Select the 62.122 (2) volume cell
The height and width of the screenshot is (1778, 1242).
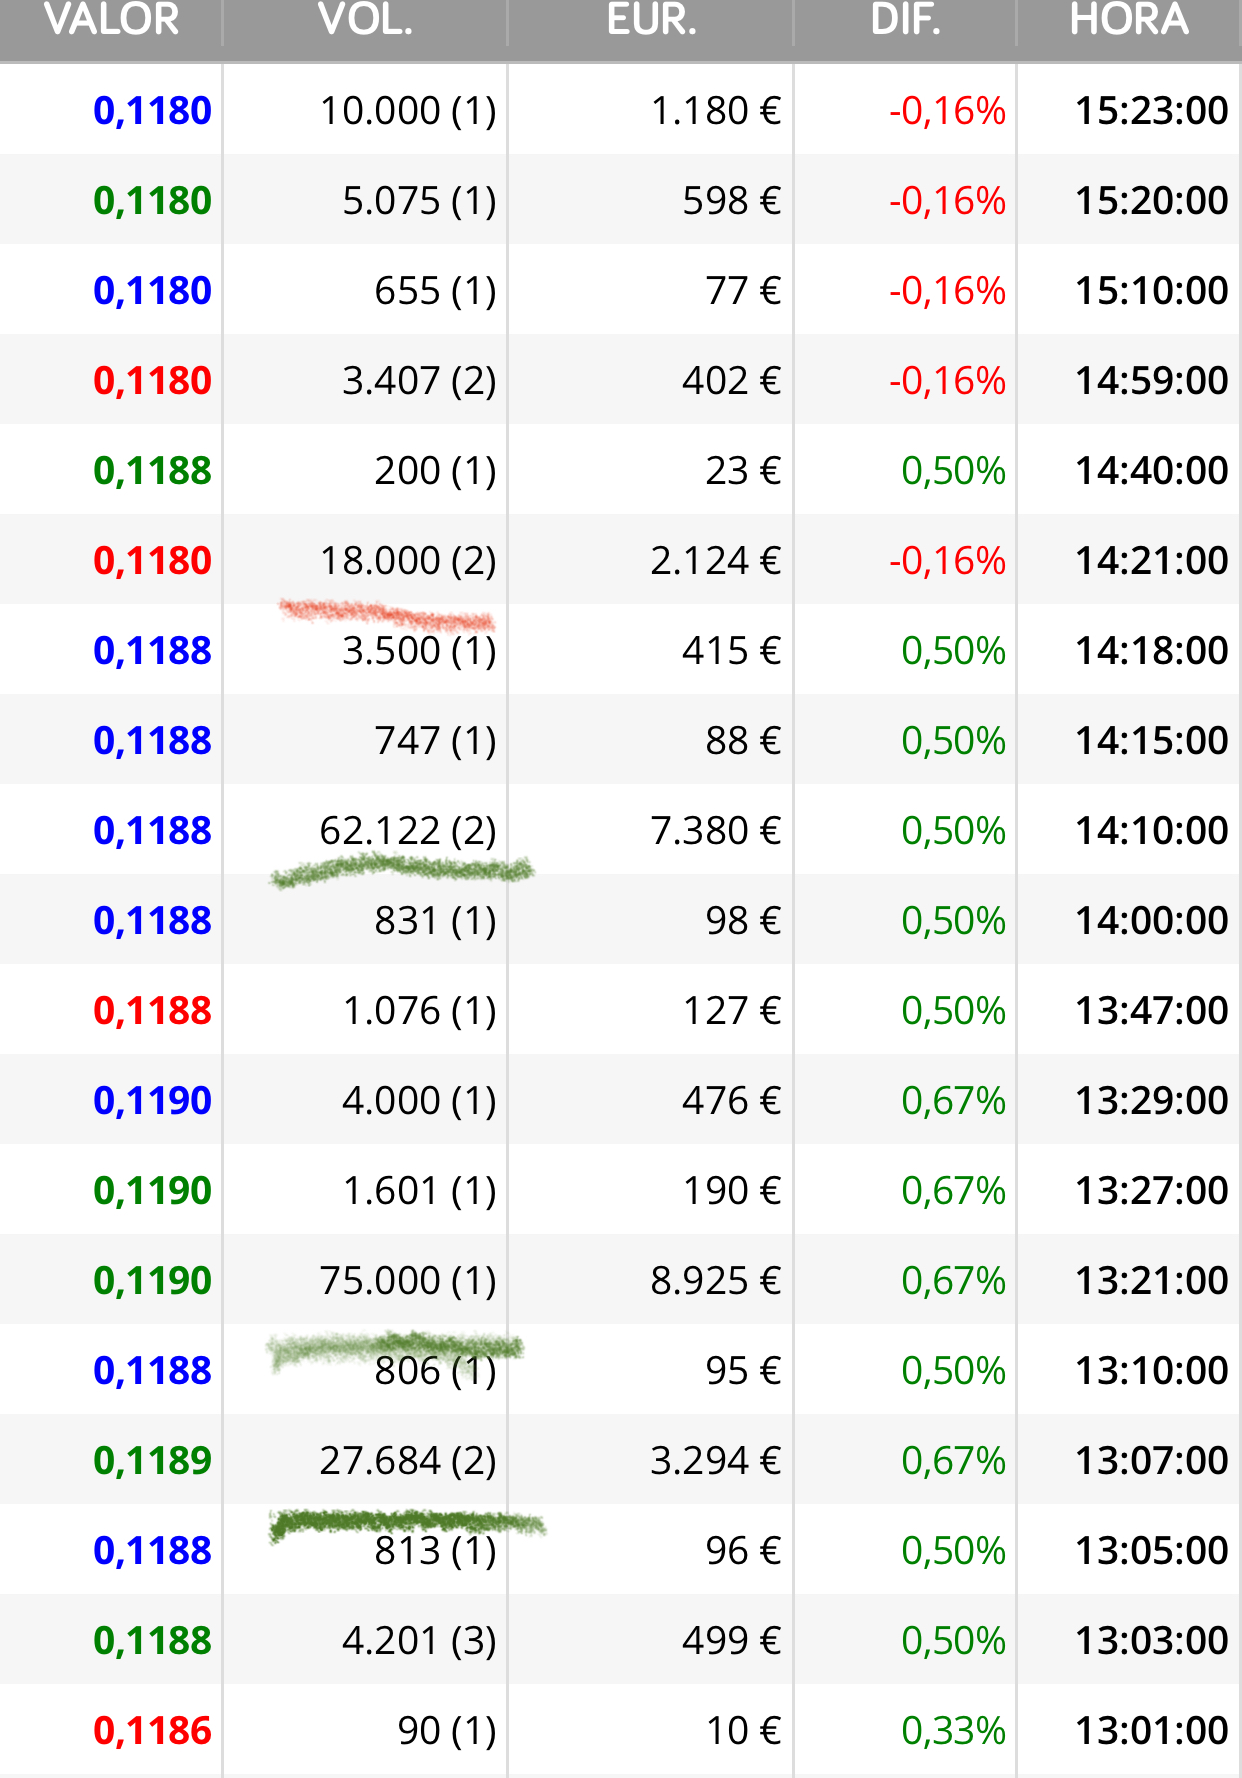coord(408,831)
